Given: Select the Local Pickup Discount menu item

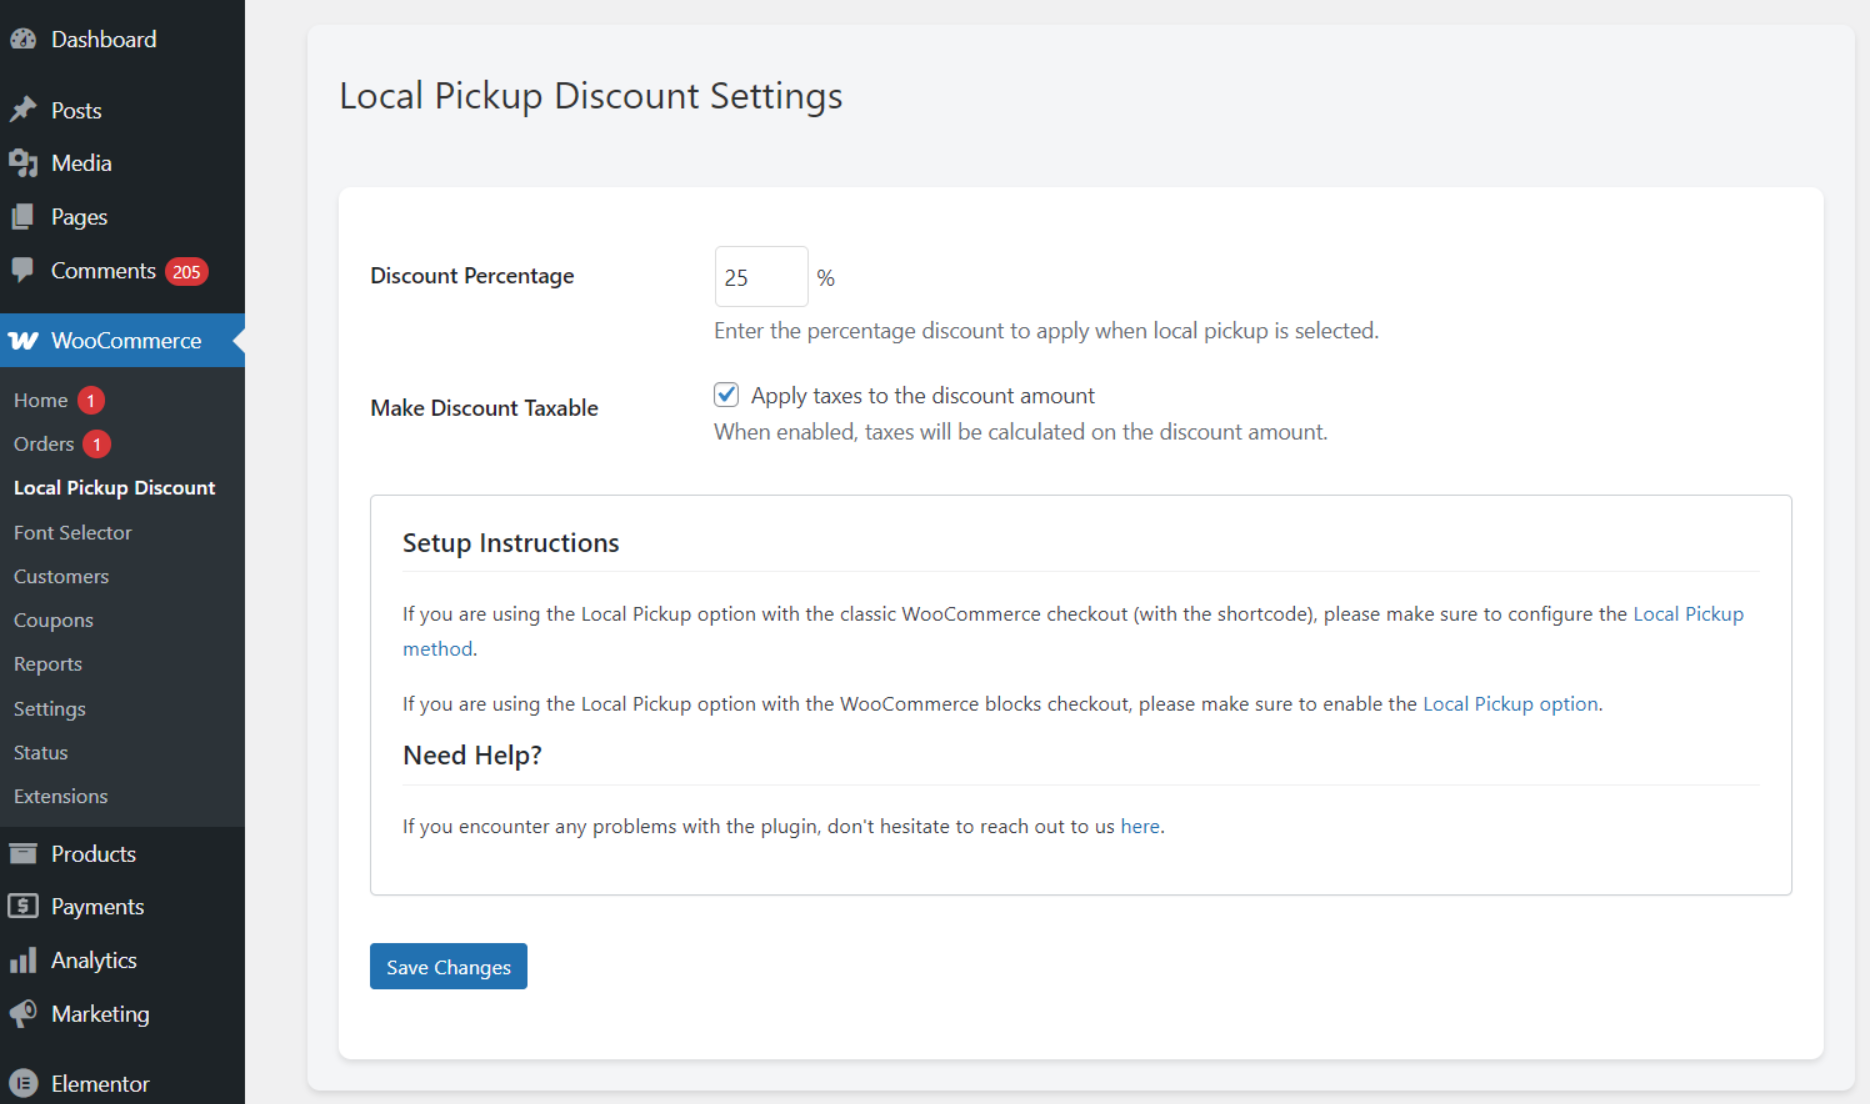Looking at the screenshot, I should (x=114, y=487).
